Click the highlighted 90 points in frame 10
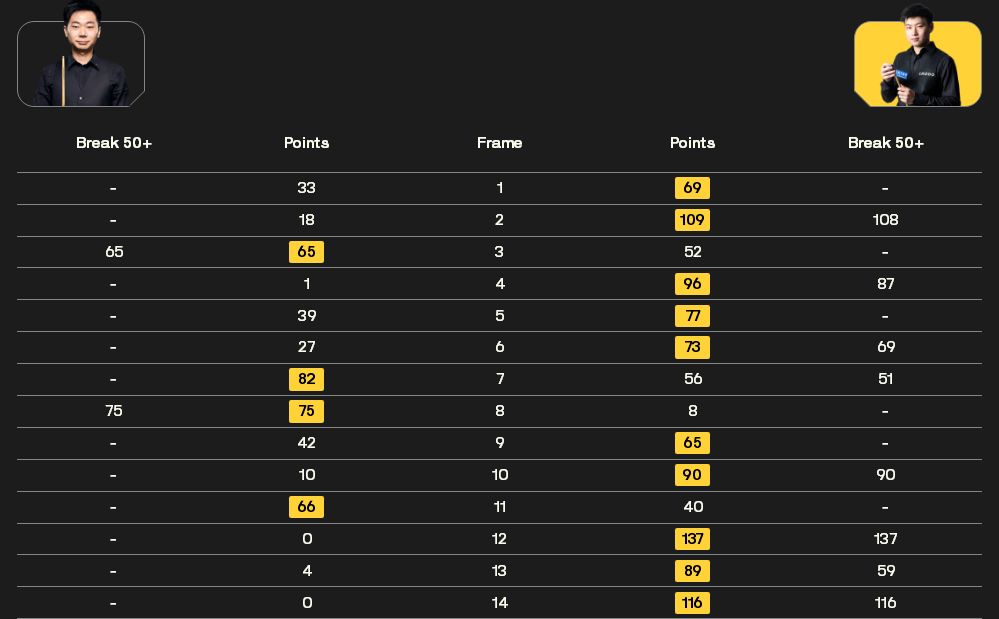 [x=692, y=474]
